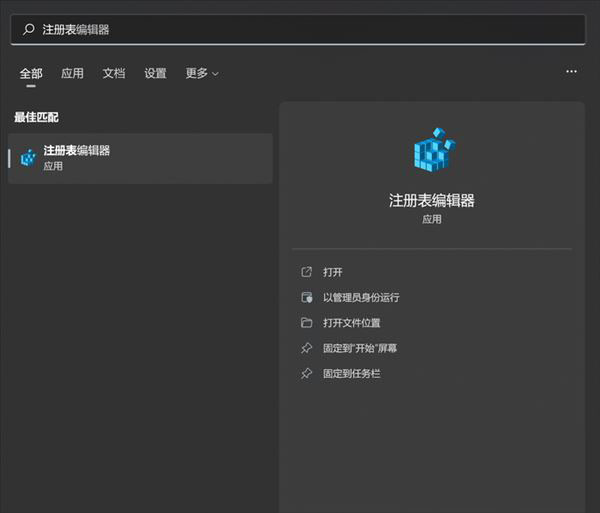Click the large Registry Editor cube icon
Screen dimensions: 600x513
click(x=435, y=150)
